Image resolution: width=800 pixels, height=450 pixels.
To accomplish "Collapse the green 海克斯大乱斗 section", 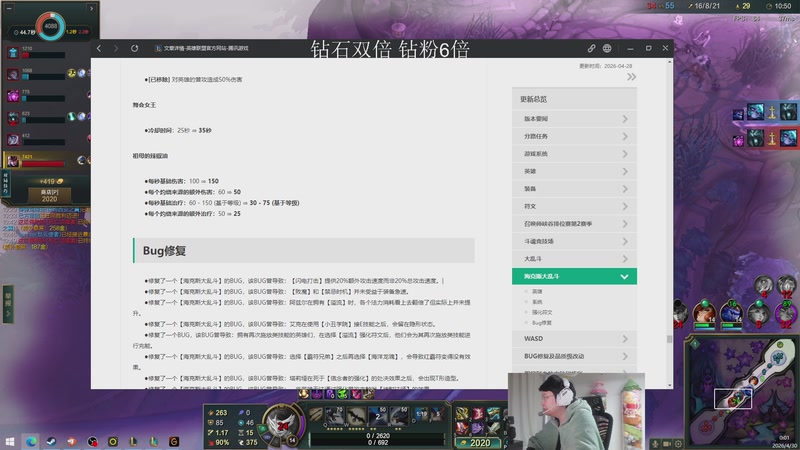I will pos(574,276).
